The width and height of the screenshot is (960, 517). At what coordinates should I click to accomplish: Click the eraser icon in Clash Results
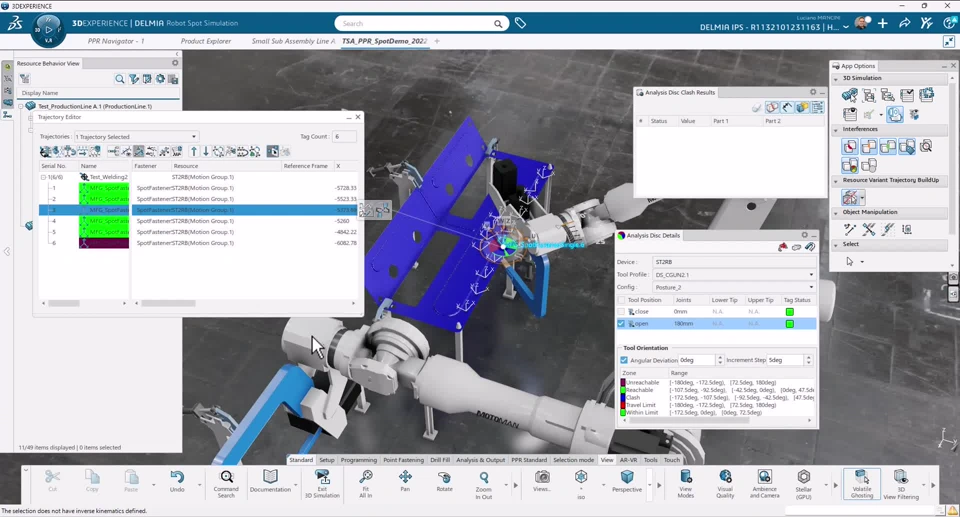click(757, 108)
